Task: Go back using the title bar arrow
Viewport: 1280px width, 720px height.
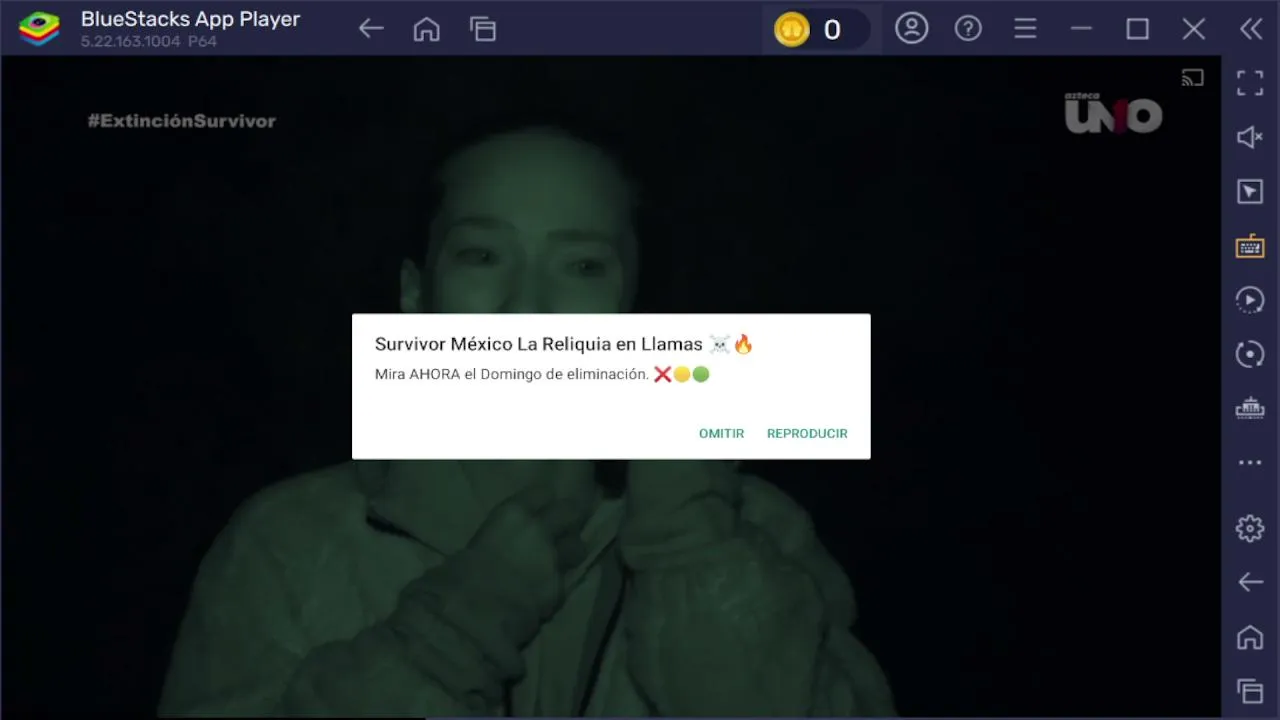Action: (371, 29)
